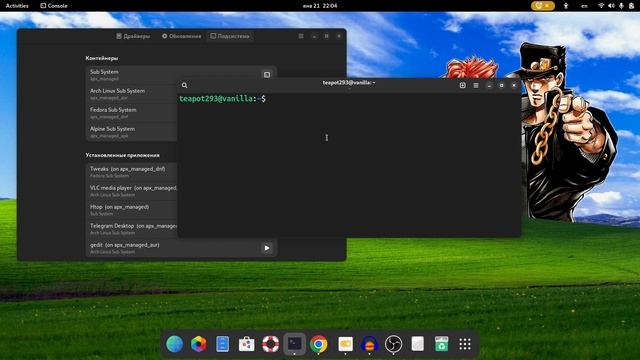
Task: Open the Software store bag icon in dock
Action: 247,344
